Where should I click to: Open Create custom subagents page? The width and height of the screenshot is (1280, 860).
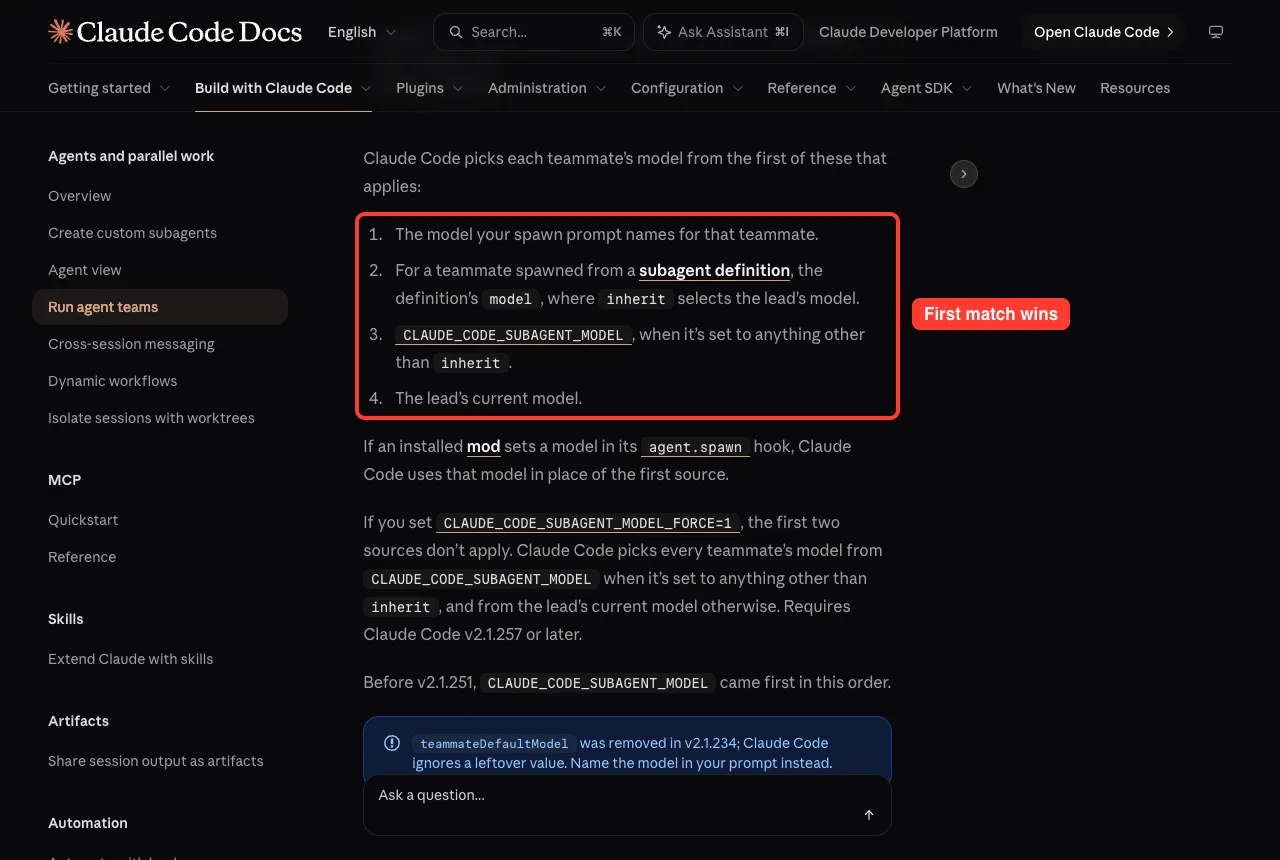pos(132,233)
